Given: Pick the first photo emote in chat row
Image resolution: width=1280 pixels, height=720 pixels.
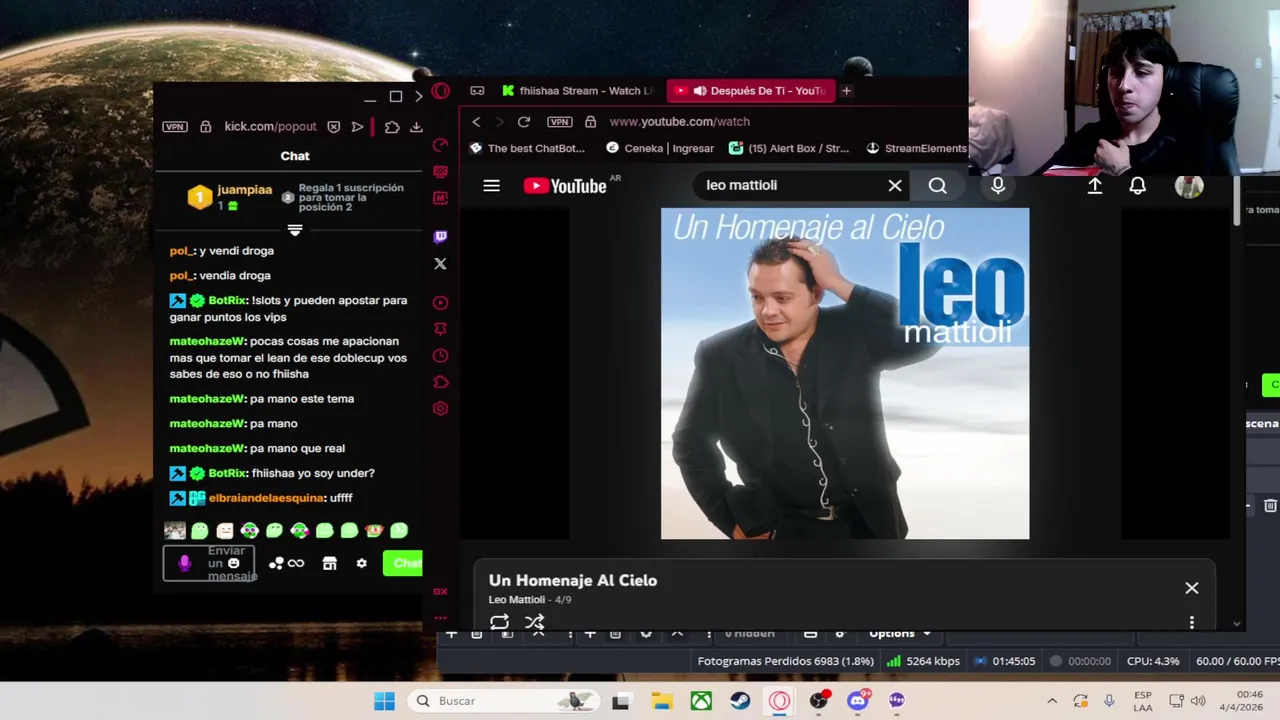Looking at the screenshot, I should coord(175,531).
